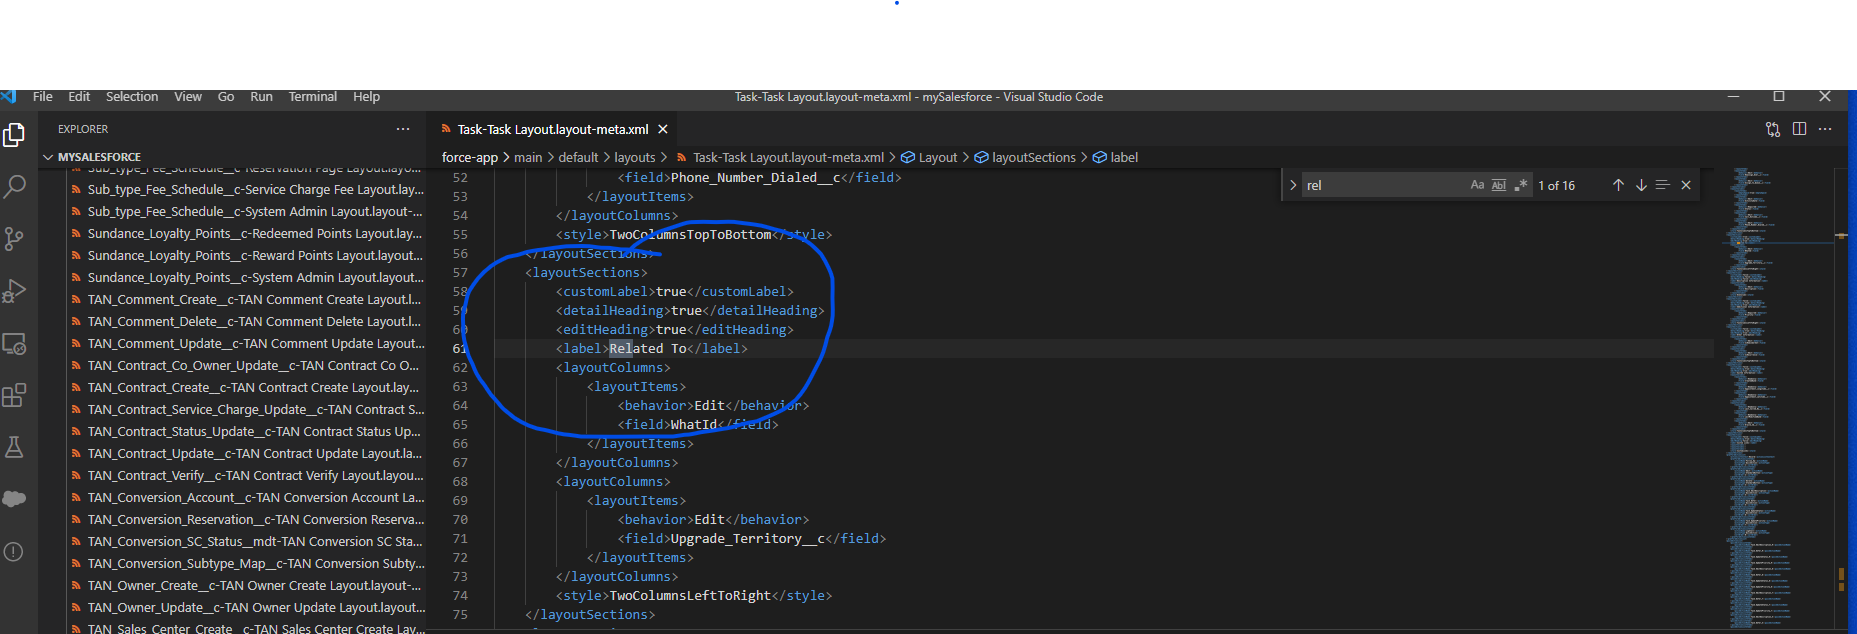Open TAN_Contract_Update layout file in explorer
Image resolution: width=1857 pixels, height=634 pixels.
pyautogui.click(x=254, y=453)
